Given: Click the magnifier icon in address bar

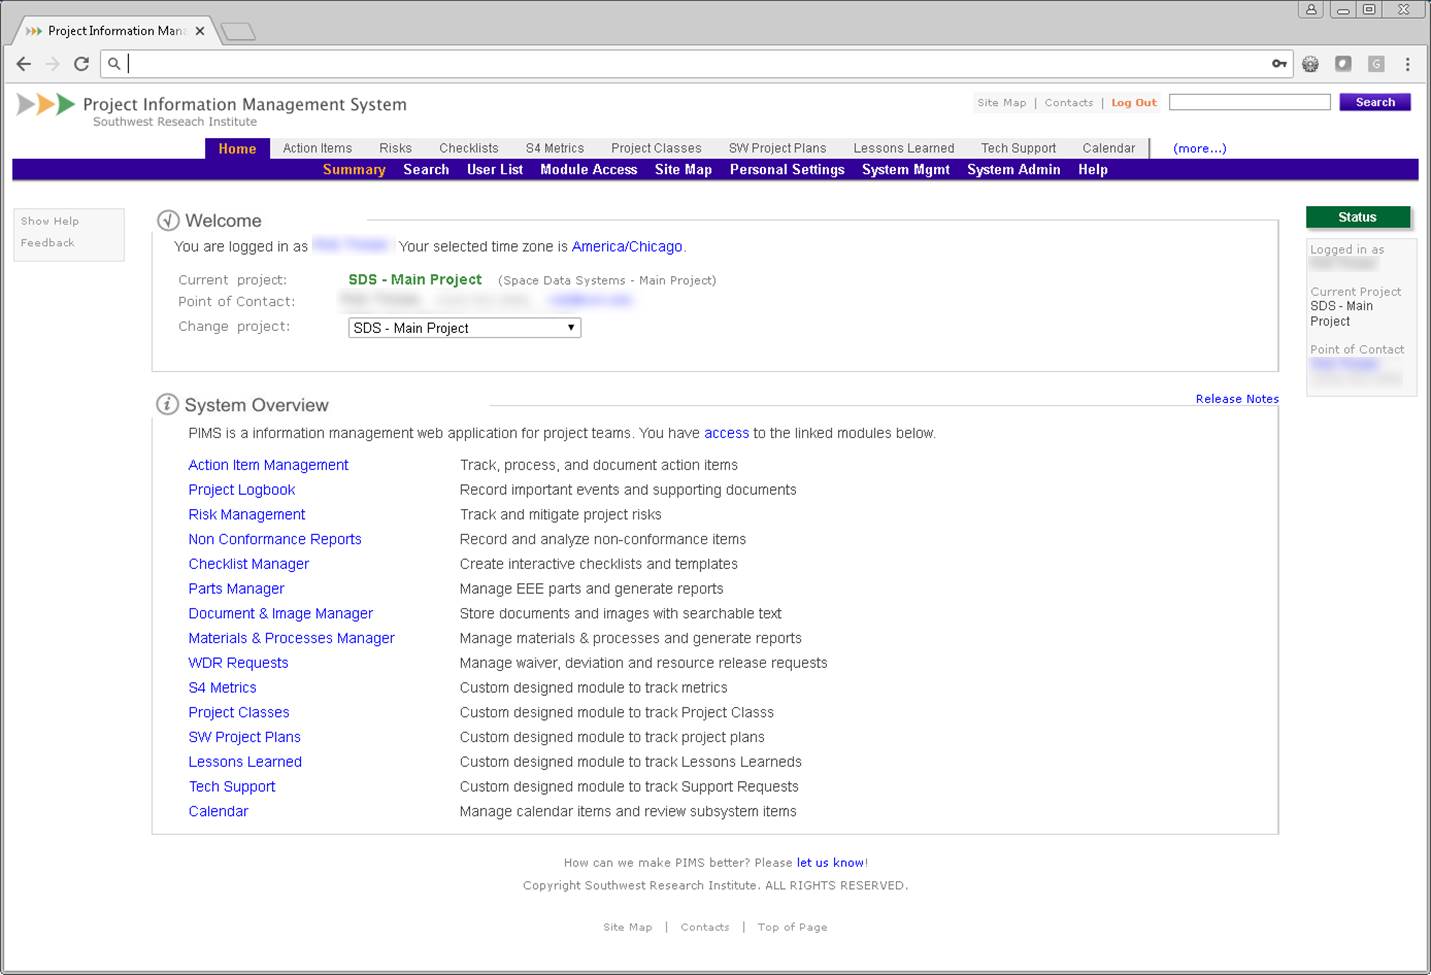Looking at the screenshot, I should click(115, 64).
